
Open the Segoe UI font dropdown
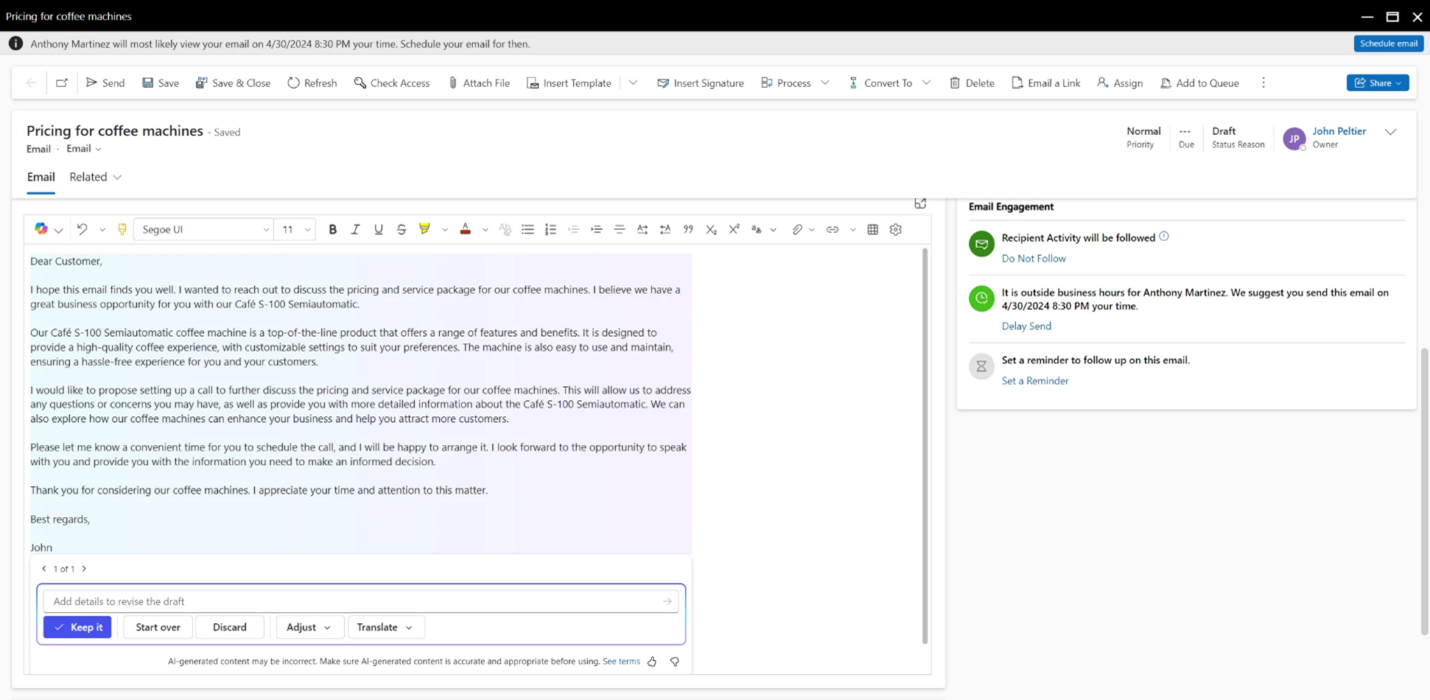(204, 230)
